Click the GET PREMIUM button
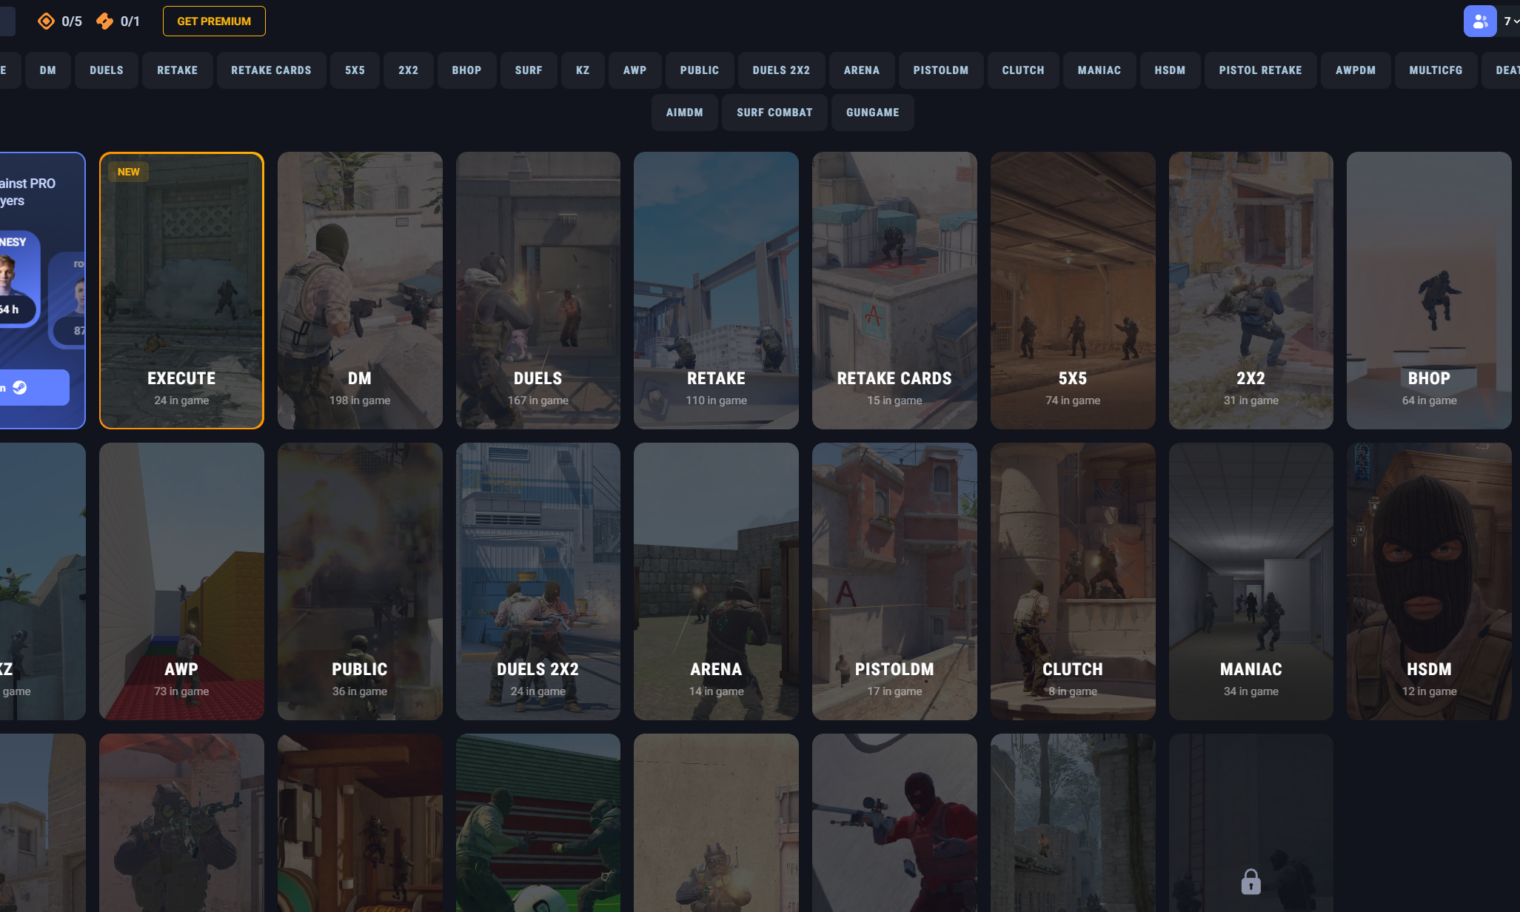This screenshot has height=912, width=1520. coord(214,21)
